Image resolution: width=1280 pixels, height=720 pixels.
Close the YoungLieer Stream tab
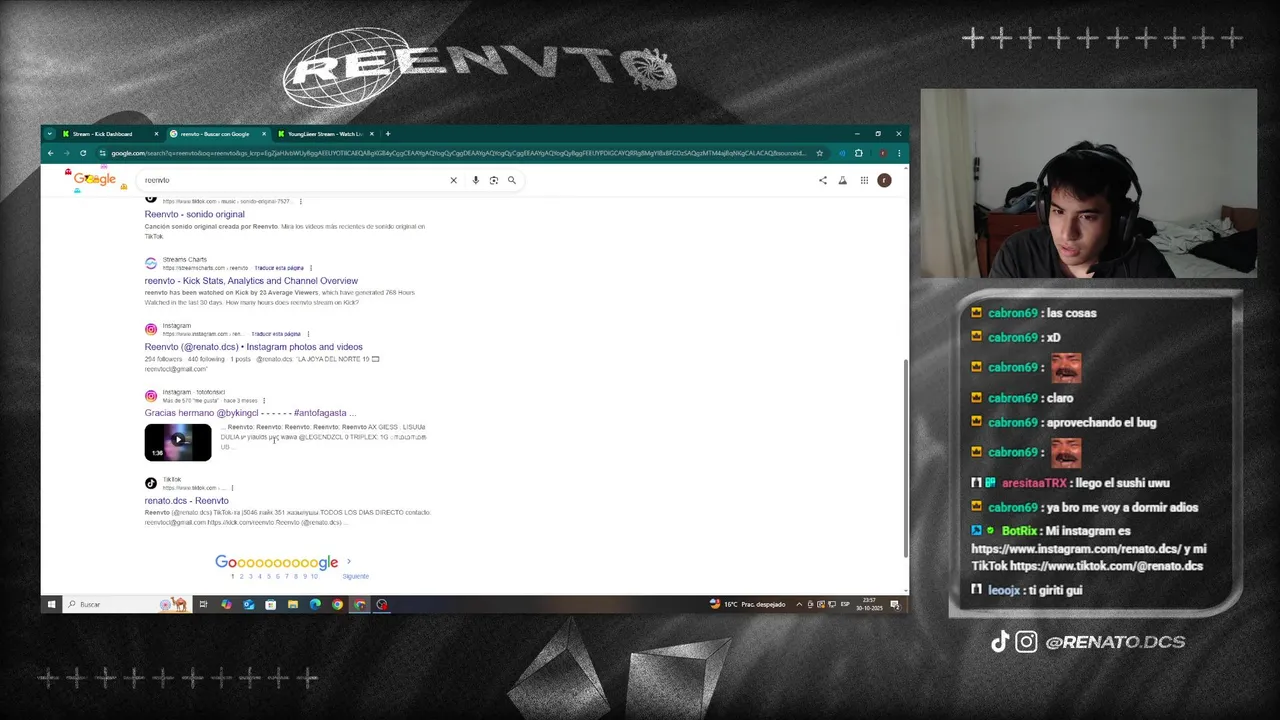coord(372,134)
